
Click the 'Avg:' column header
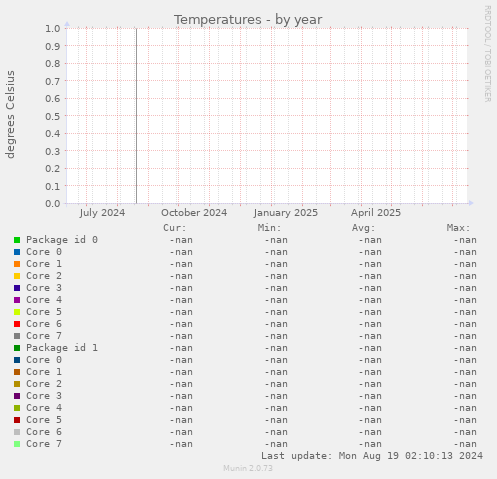(x=364, y=228)
